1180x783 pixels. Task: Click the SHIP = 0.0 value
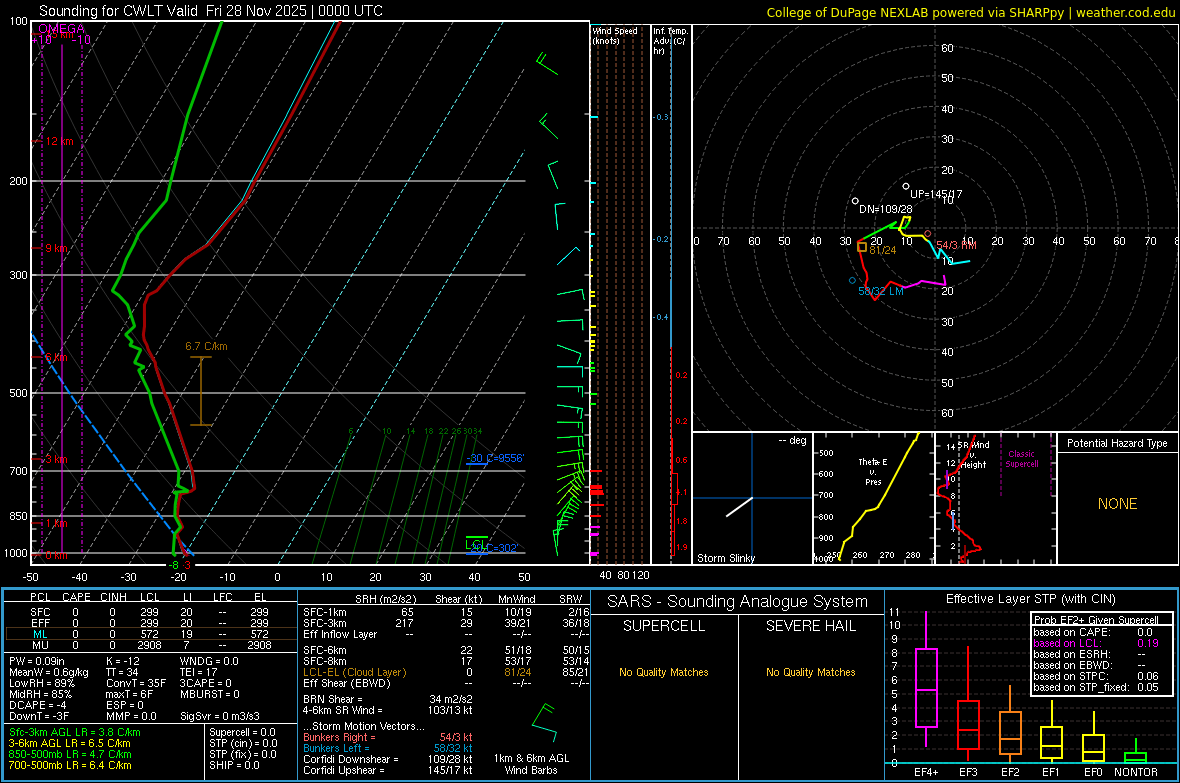tap(234, 765)
